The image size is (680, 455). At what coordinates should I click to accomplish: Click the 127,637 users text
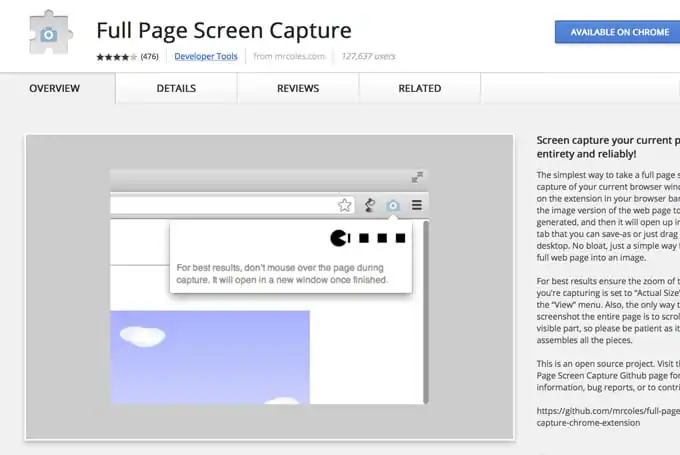(x=368, y=56)
